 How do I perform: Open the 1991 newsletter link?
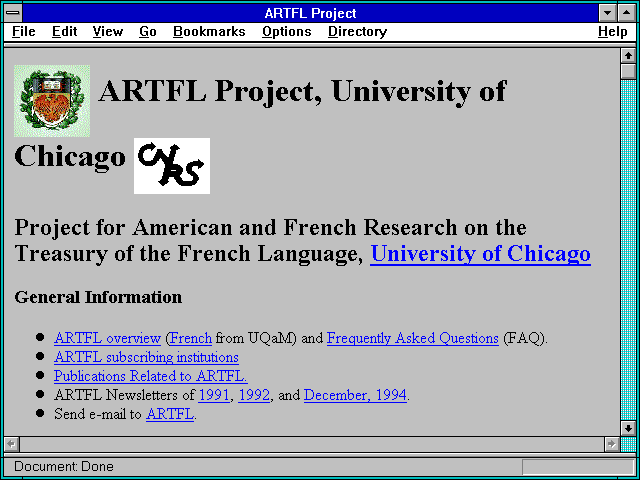tap(214, 395)
